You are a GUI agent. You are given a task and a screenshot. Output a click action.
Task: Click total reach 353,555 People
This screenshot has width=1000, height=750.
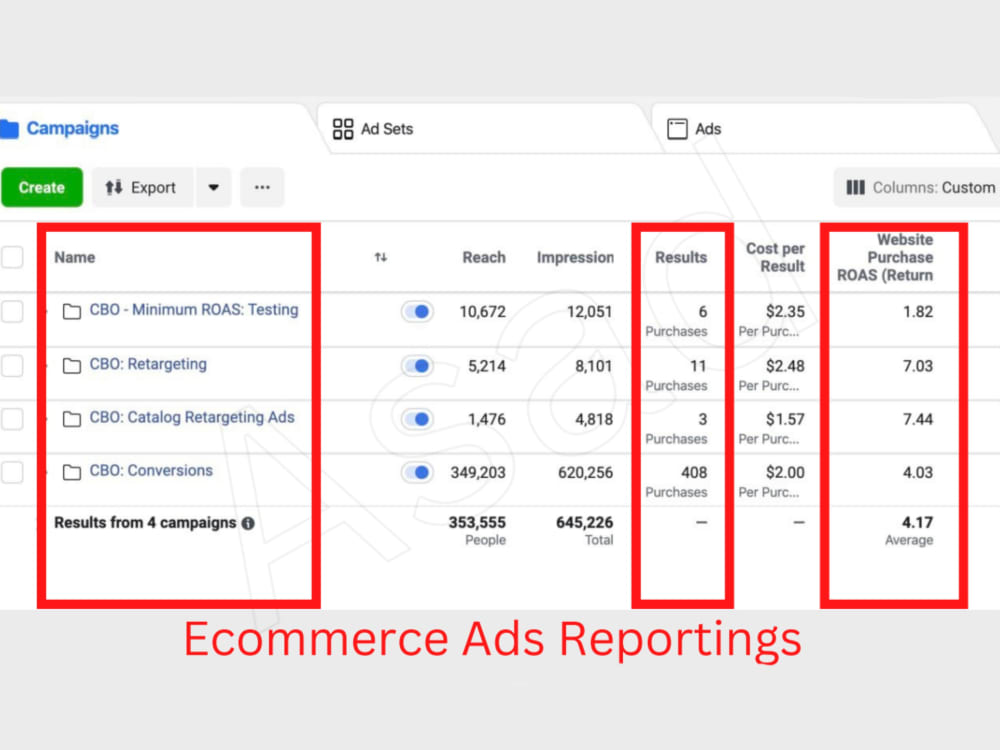pyautogui.click(x=477, y=531)
